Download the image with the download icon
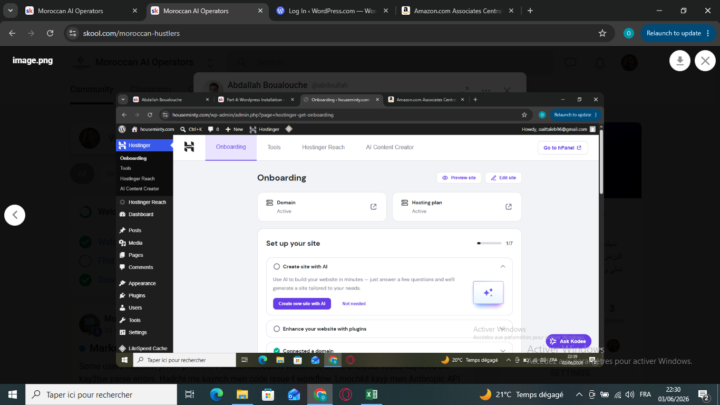This screenshot has width=720, height=405. coord(680,61)
